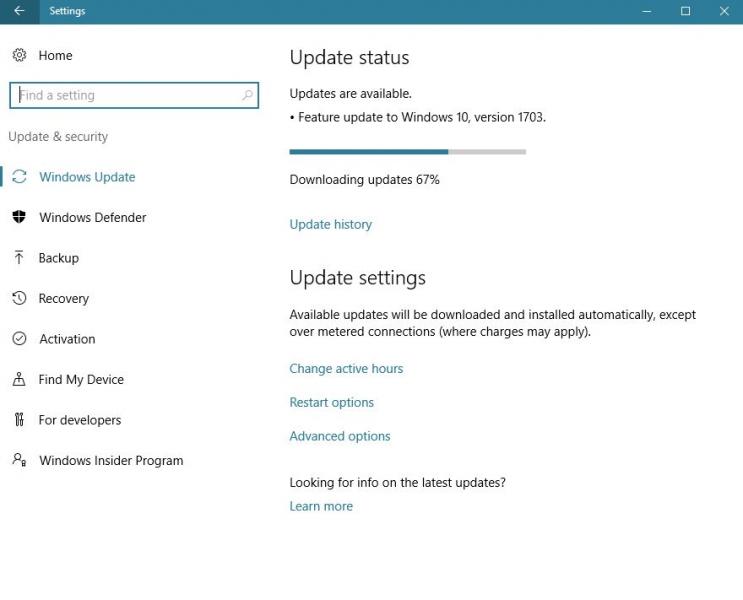Focus the Find a setting search box
Viewport: 743px width, 600px height.
point(125,95)
